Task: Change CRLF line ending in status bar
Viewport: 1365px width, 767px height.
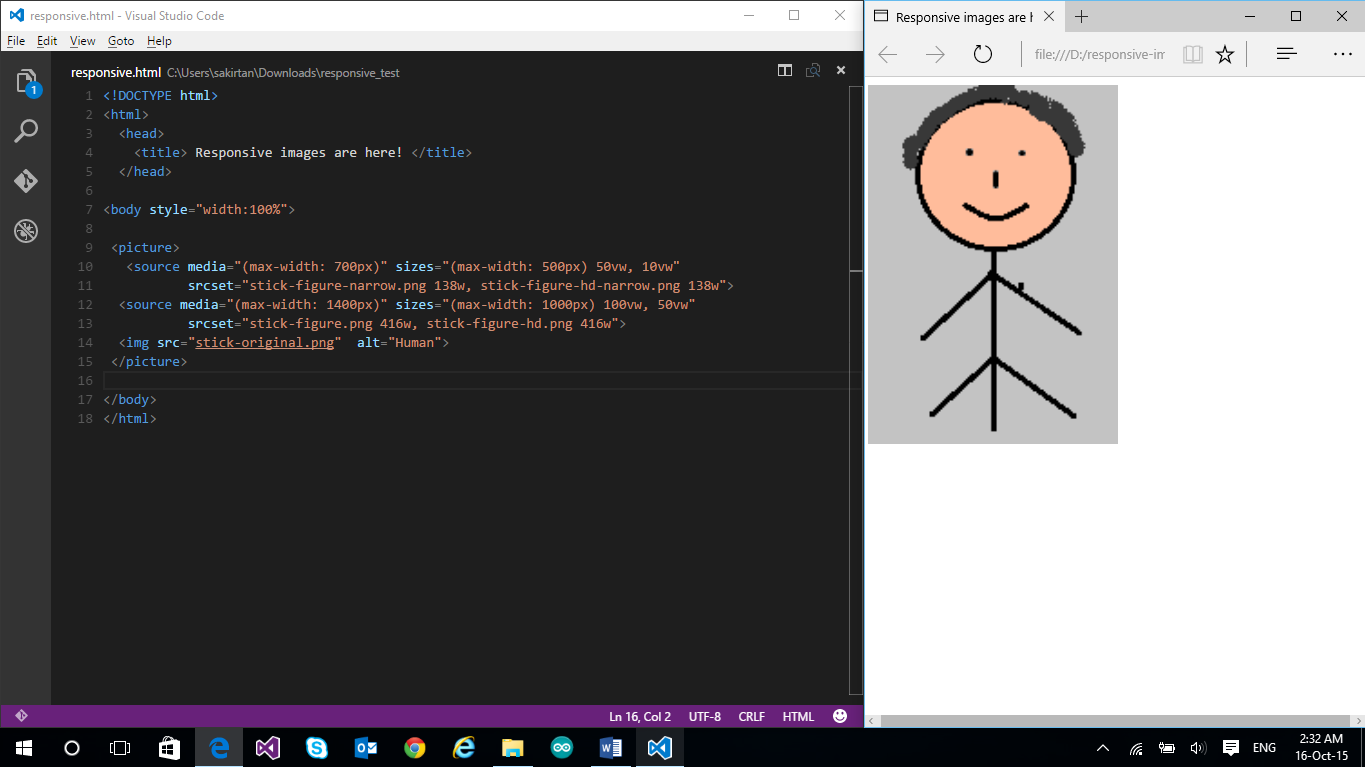Action: point(751,716)
